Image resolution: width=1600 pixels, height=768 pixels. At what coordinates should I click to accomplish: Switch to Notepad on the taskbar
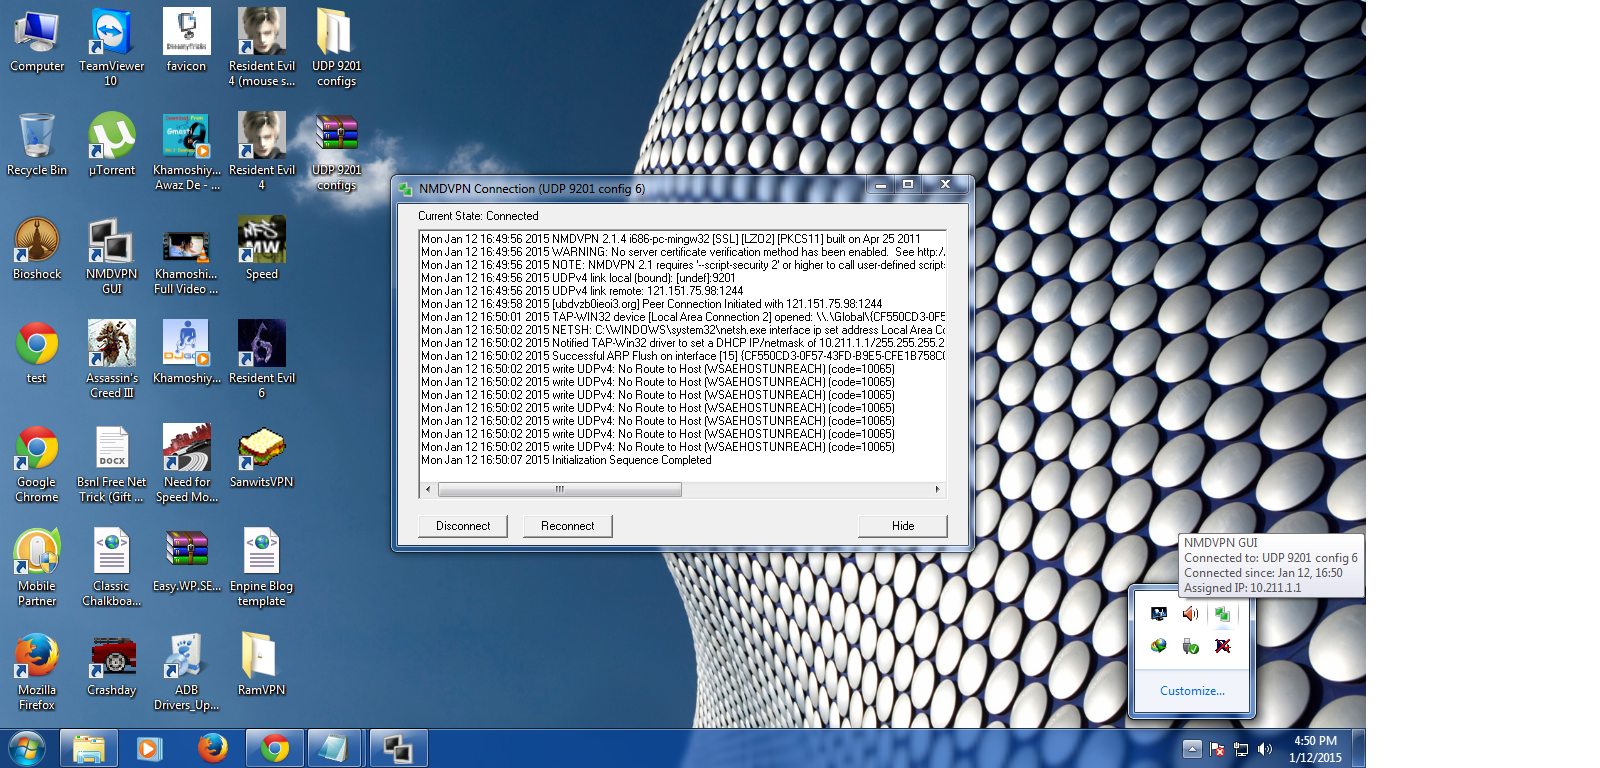pos(336,749)
